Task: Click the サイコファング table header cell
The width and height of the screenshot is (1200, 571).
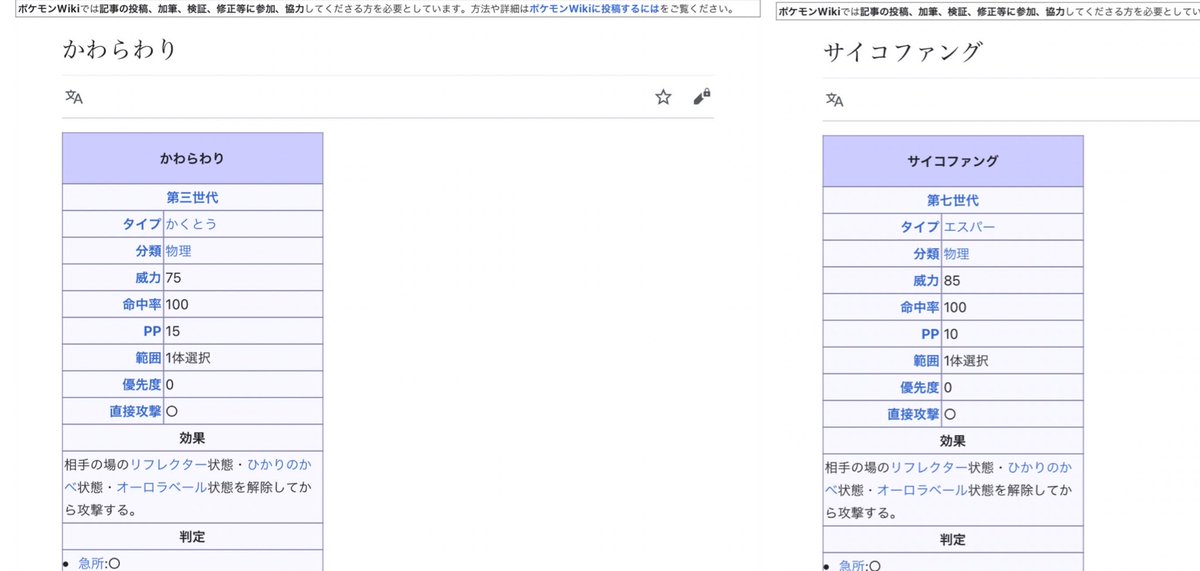Action: pos(953,161)
